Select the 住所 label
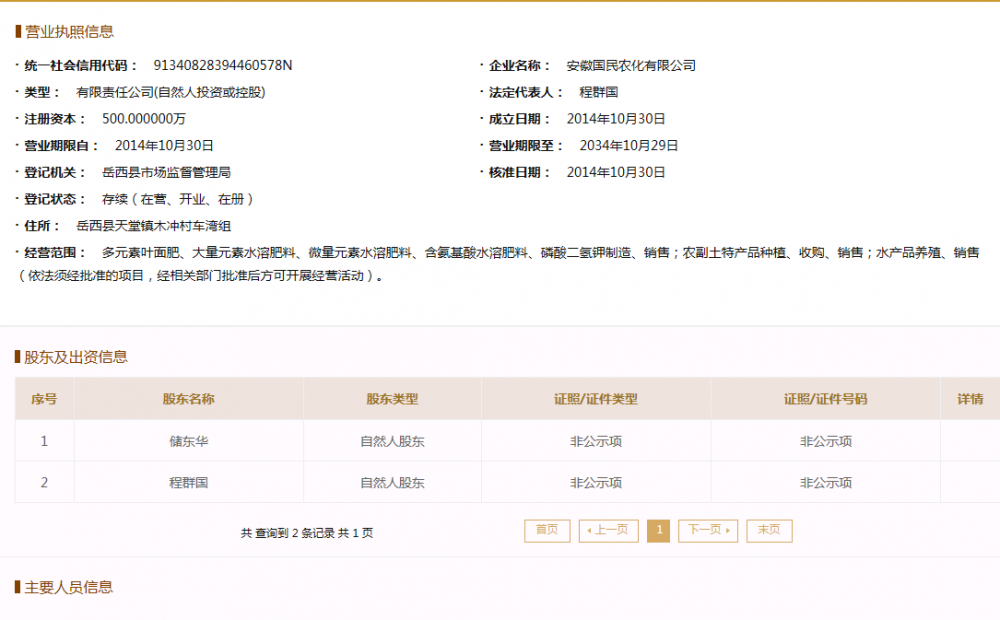The image size is (1000, 620). pos(42,226)
